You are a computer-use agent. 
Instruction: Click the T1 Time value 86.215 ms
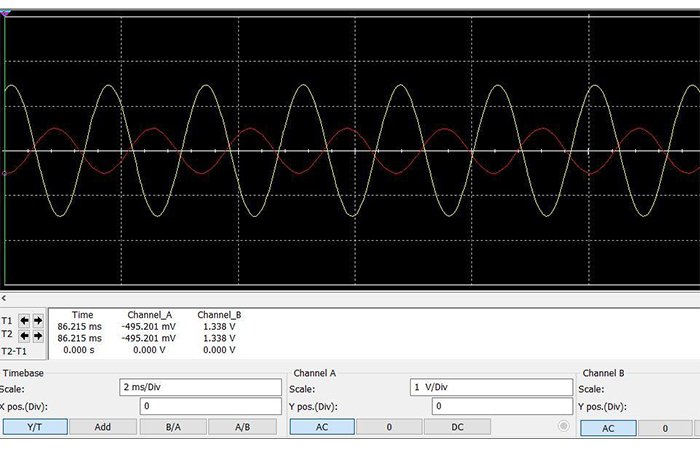(x=79, y=326)
